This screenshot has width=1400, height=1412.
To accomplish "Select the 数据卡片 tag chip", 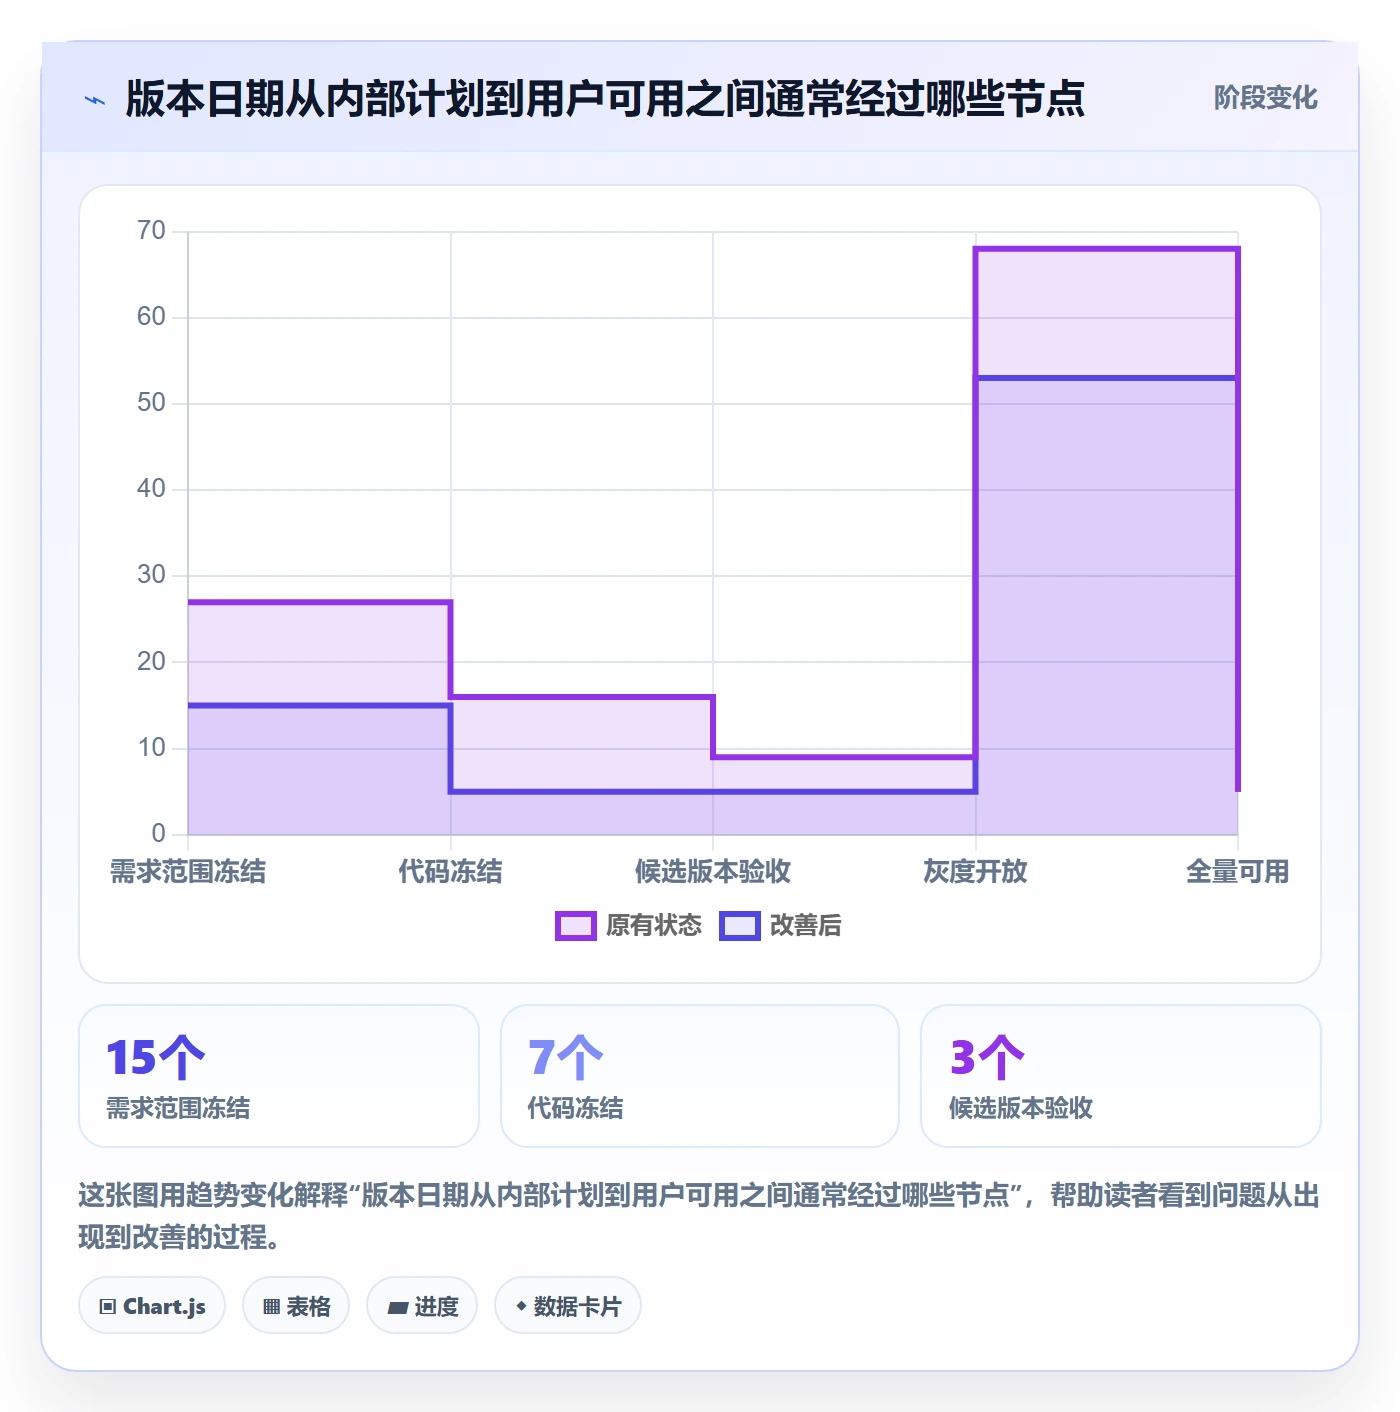I will click(x=568, y=1306).
